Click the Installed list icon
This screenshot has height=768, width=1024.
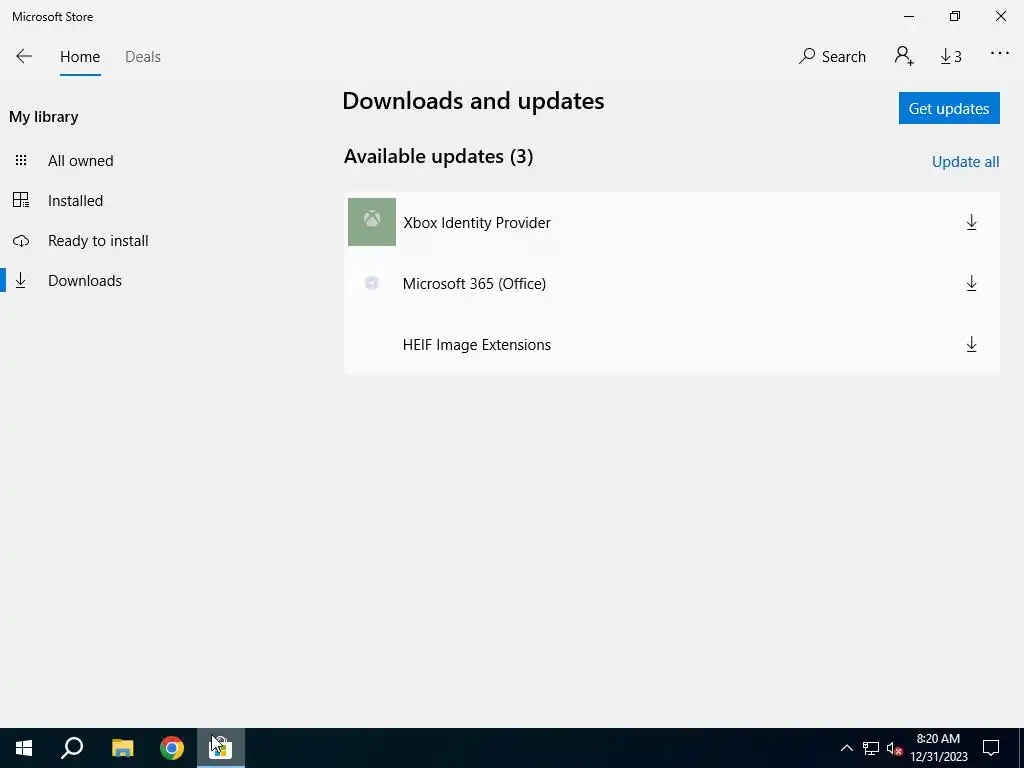21,200
